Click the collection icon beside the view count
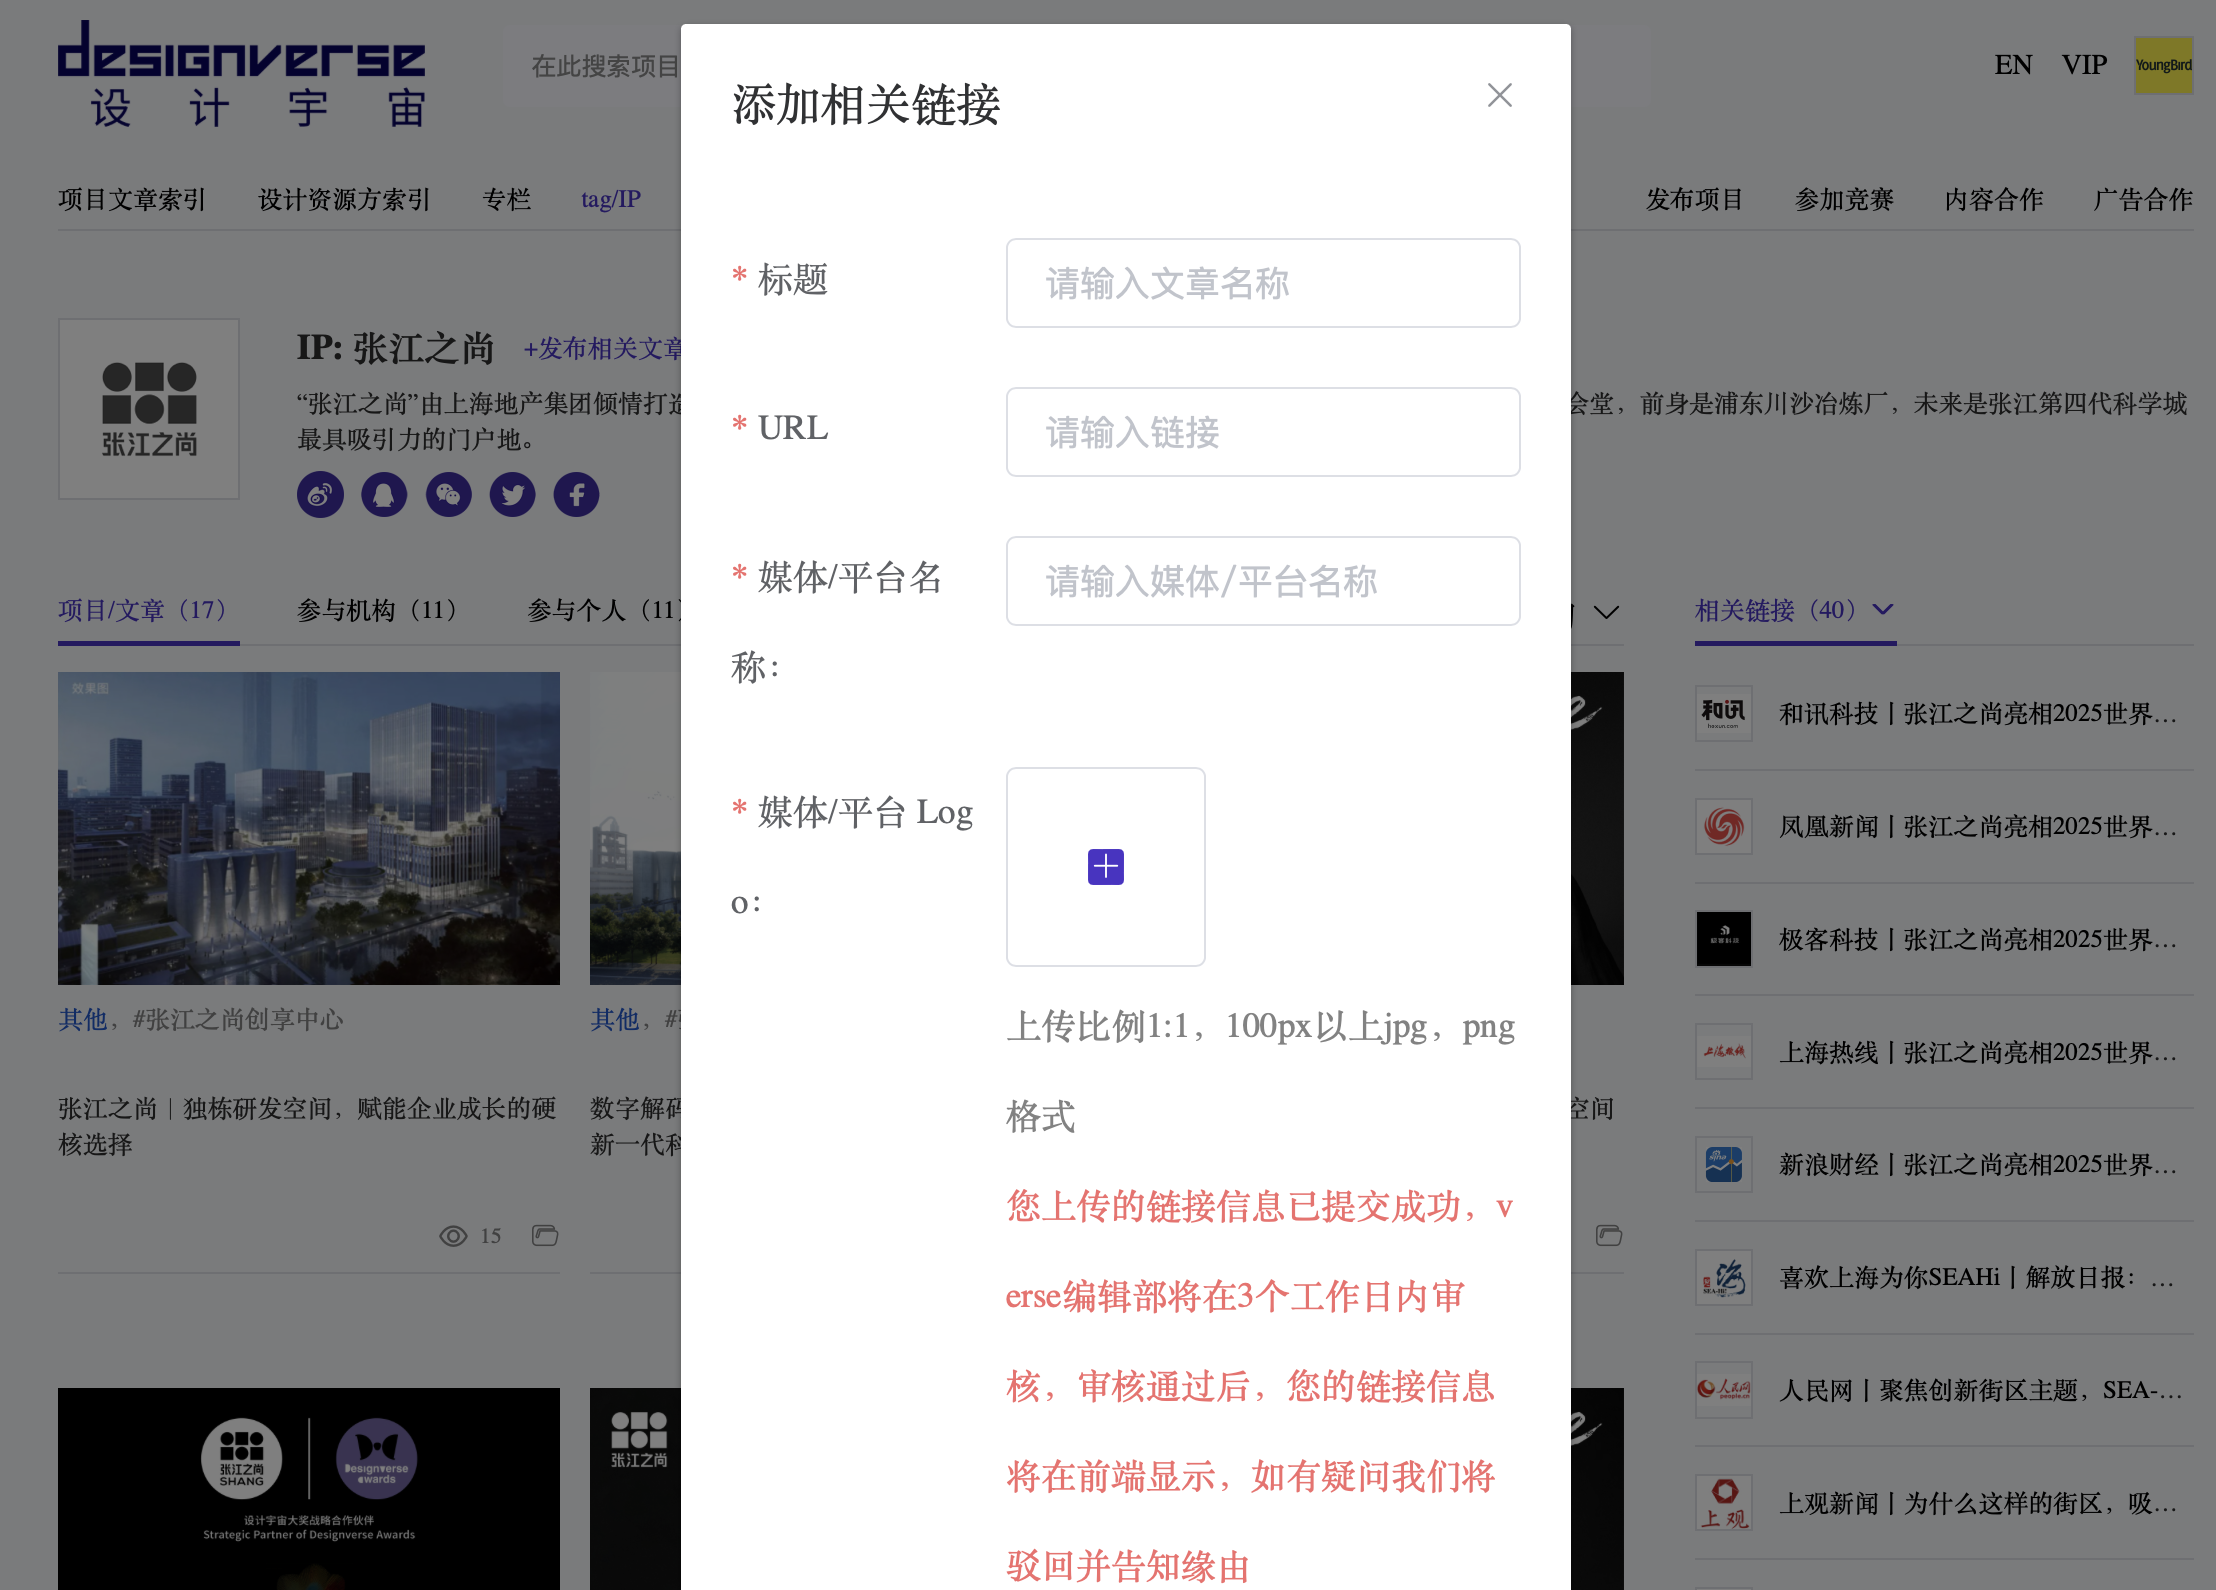 [x=545, y=1235]
